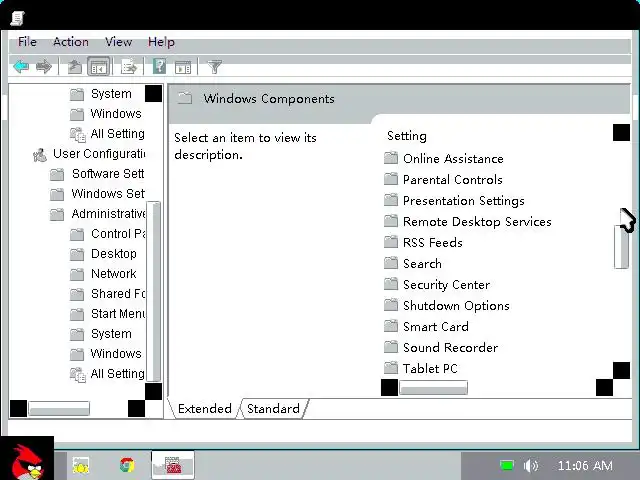Select Remote Desktop Services folder icon
640x480 pixels.
click(391, 221)
